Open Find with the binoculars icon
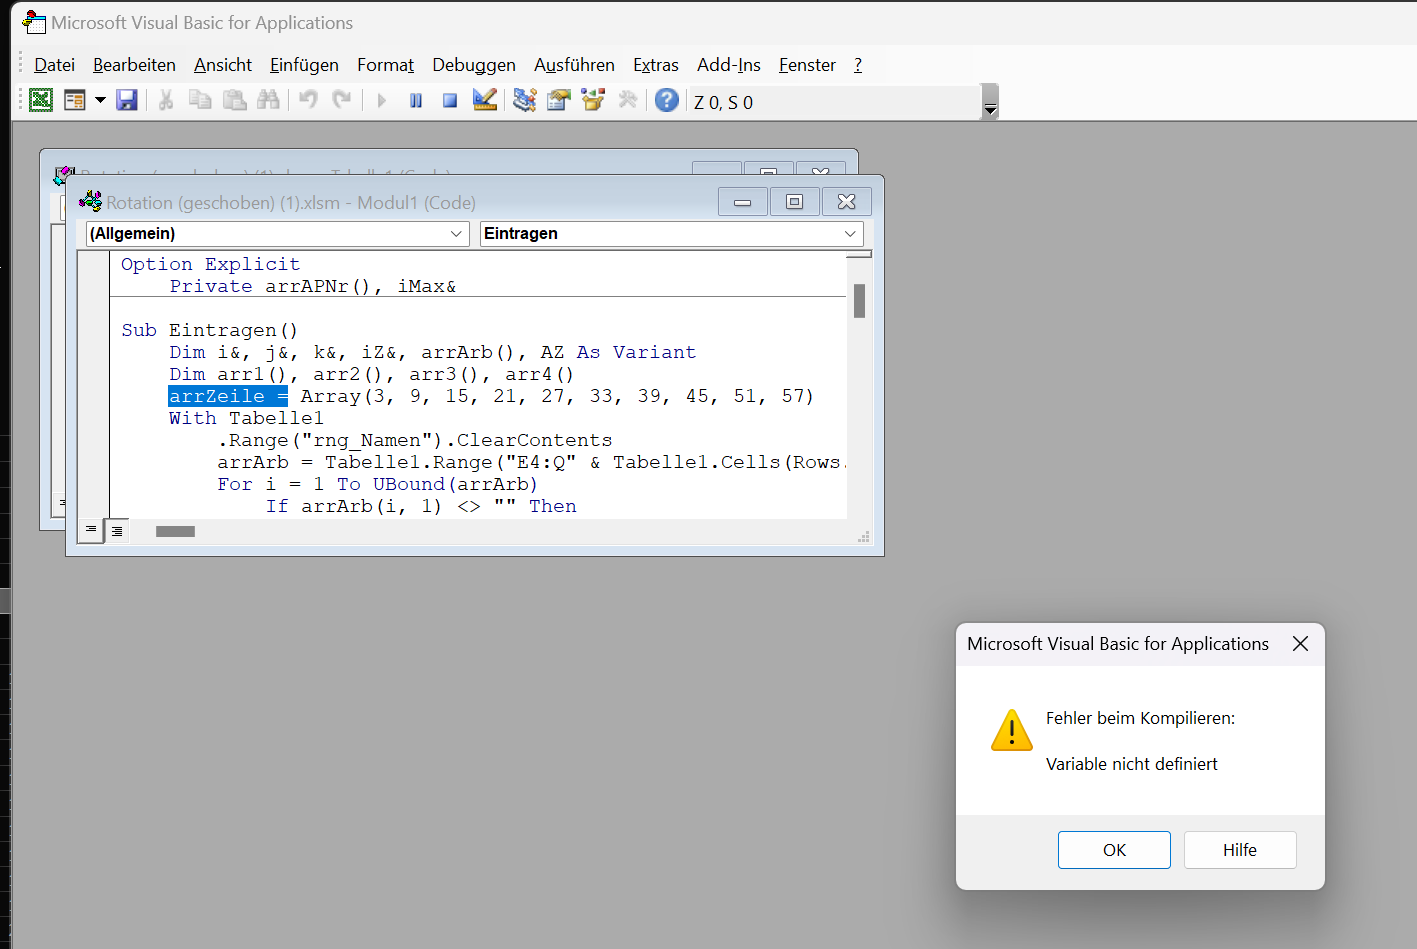Screen dimensions: 1417x949 pos(268,100)
